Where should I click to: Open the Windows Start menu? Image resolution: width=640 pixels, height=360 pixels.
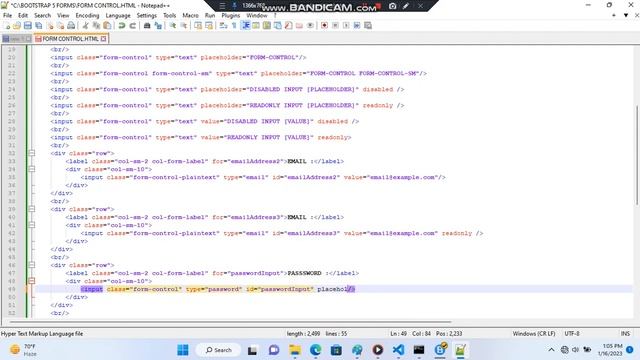click(x=183, y=350)
